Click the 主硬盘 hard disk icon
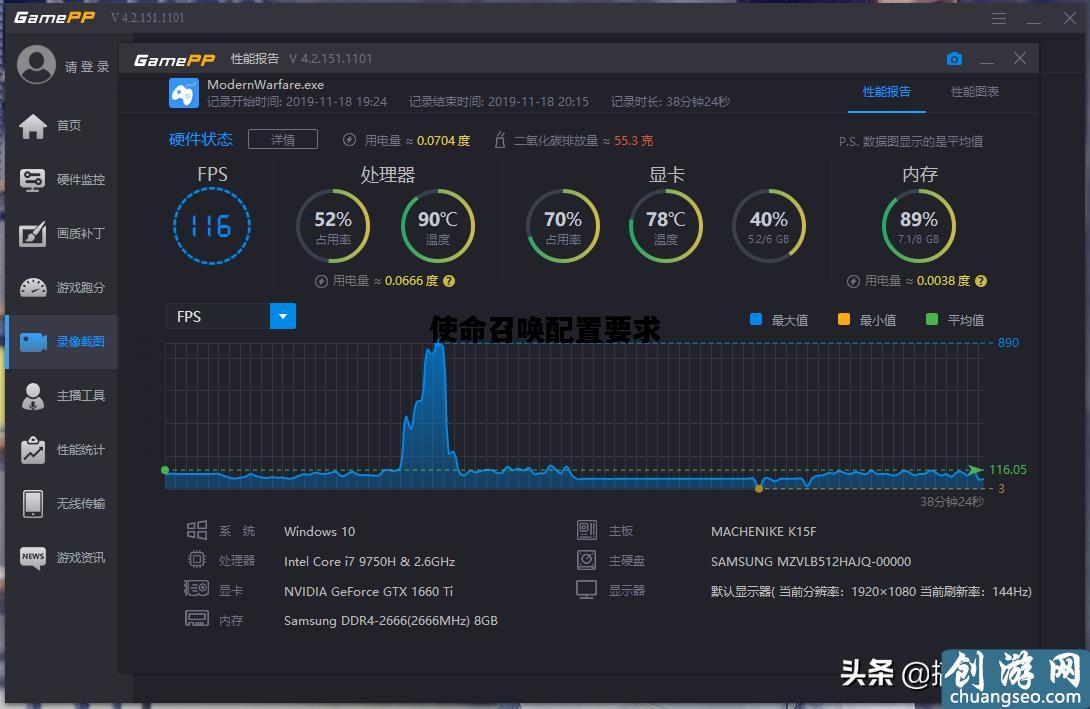1090x709 pixels. [587, 560]
